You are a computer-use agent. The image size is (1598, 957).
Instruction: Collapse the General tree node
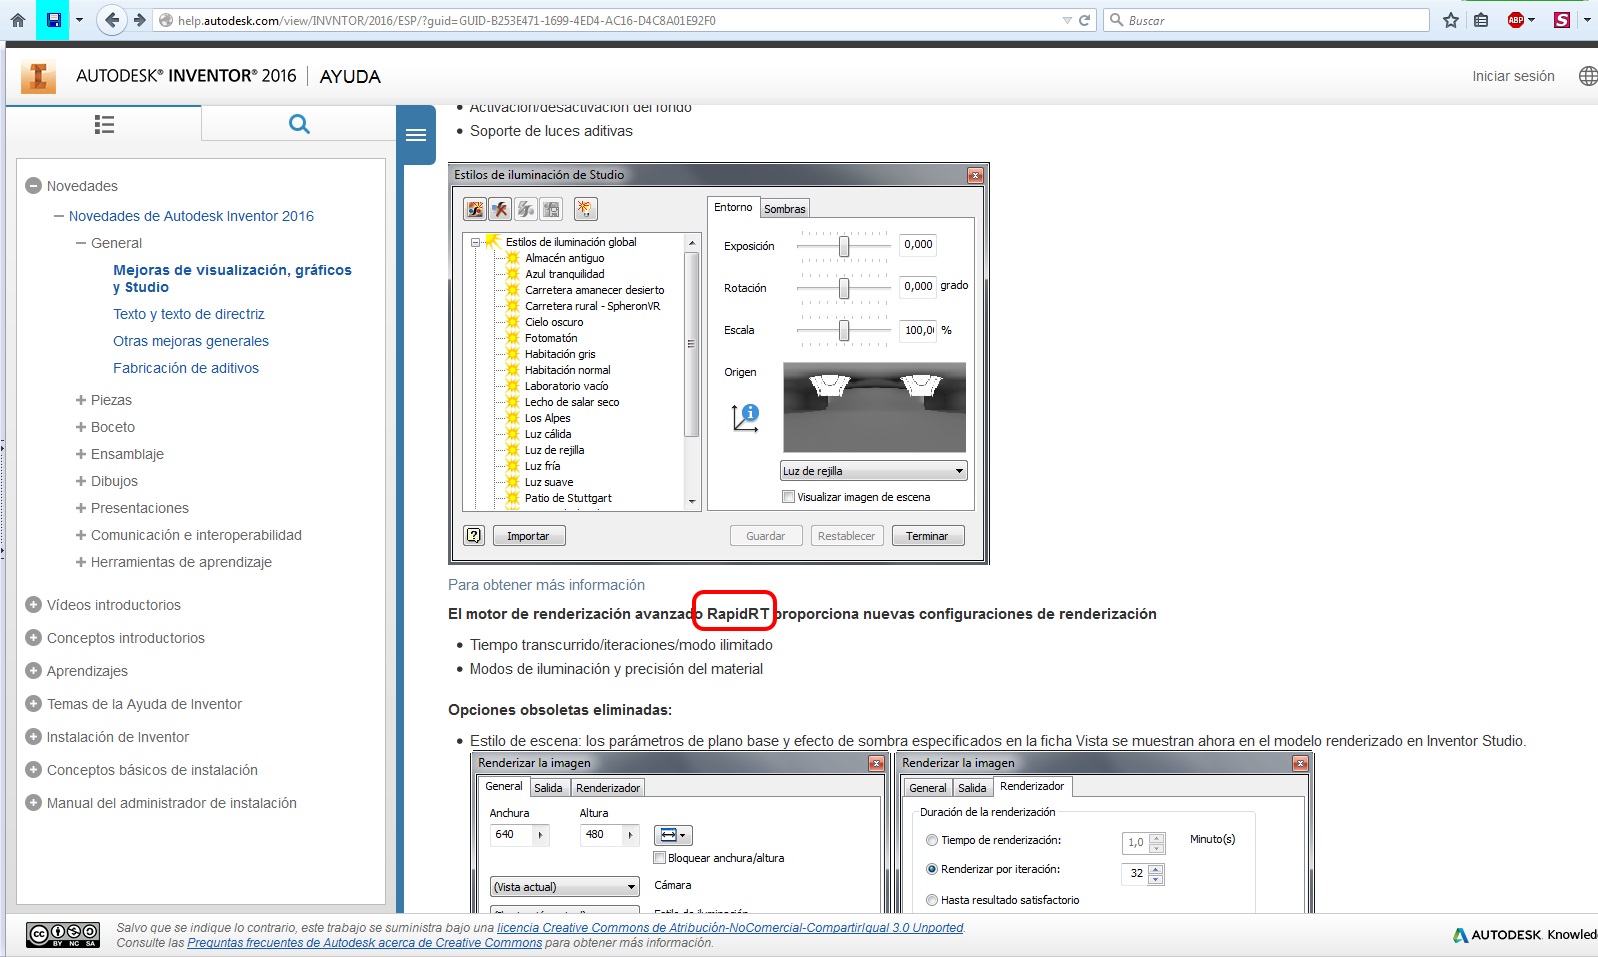click(x=81, y=243)
